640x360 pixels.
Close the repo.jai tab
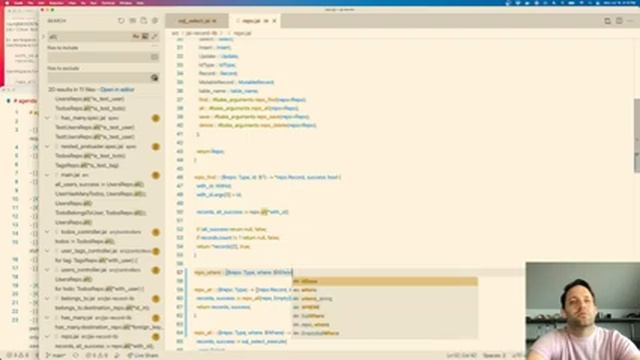pos(274,21)
